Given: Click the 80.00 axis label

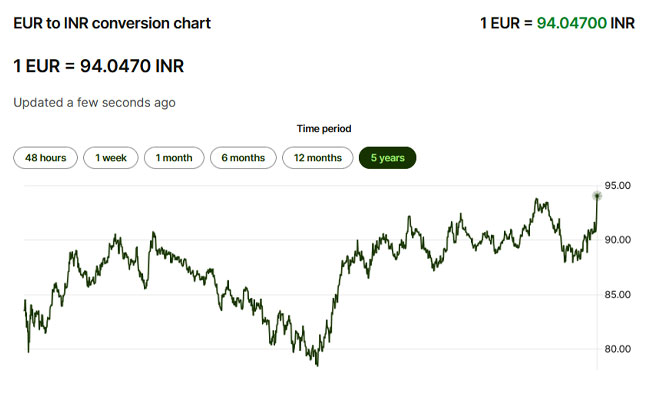Looking at the screenshot, I should pos(617,349).
